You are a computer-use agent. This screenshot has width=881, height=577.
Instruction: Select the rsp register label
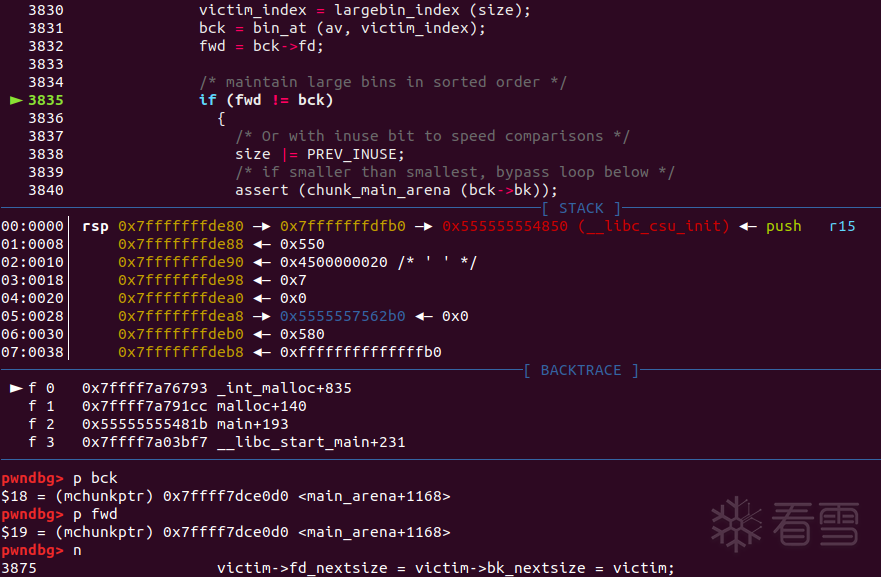coord(95,226)
